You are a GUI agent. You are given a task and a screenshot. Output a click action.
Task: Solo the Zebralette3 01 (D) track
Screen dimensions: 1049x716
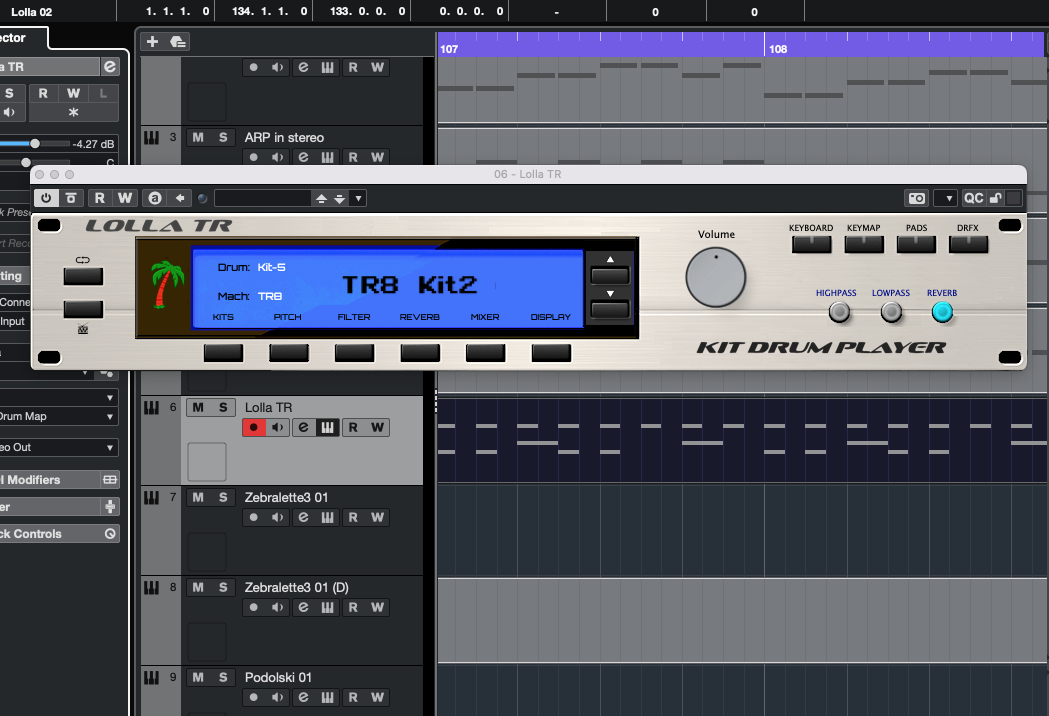(x=223, y=588)
